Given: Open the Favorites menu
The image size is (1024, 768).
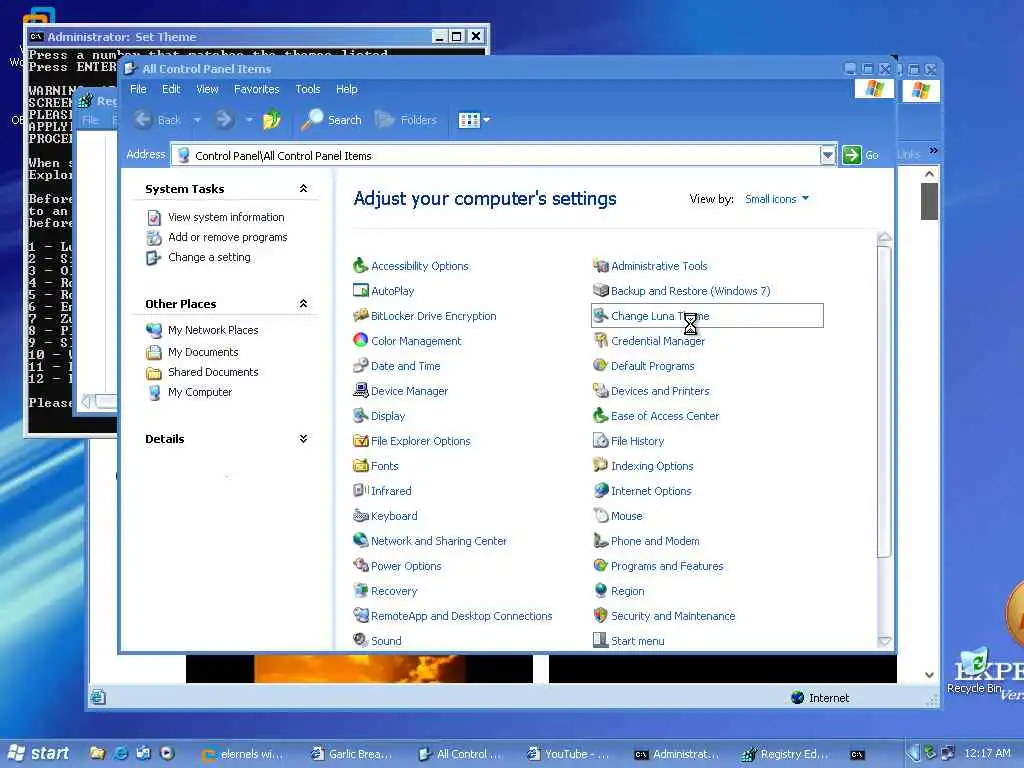Looking at the screenshot, I should (x=257, y=89).
